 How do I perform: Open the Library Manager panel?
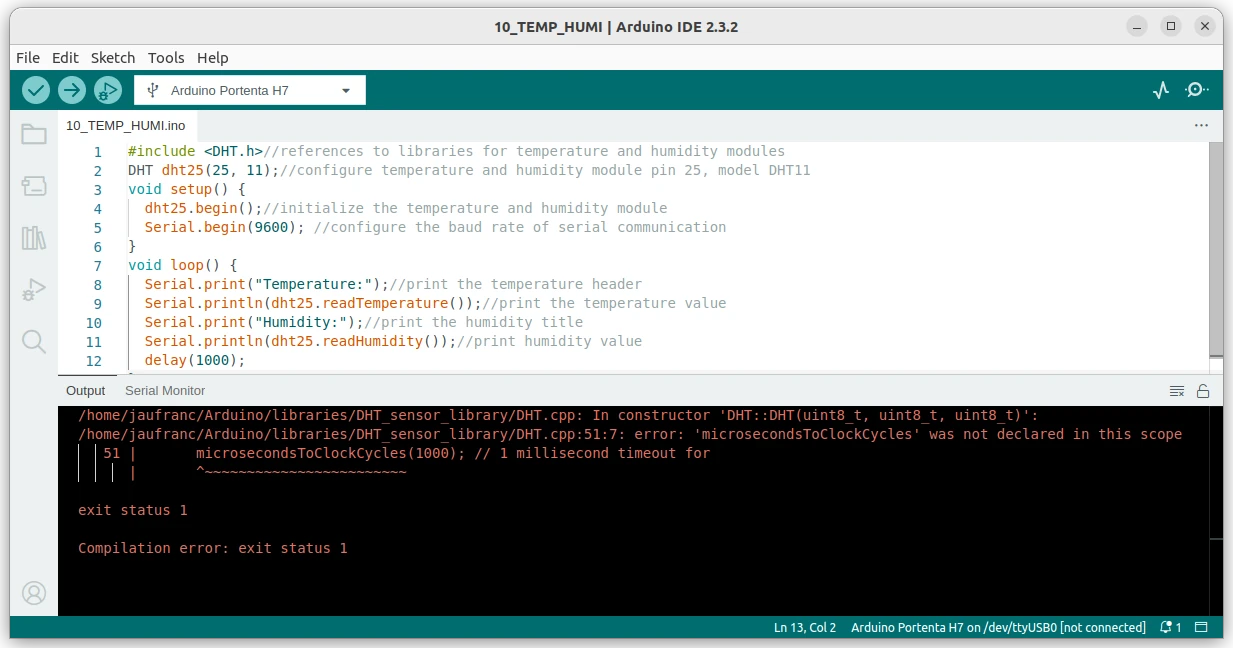[34, 238]
